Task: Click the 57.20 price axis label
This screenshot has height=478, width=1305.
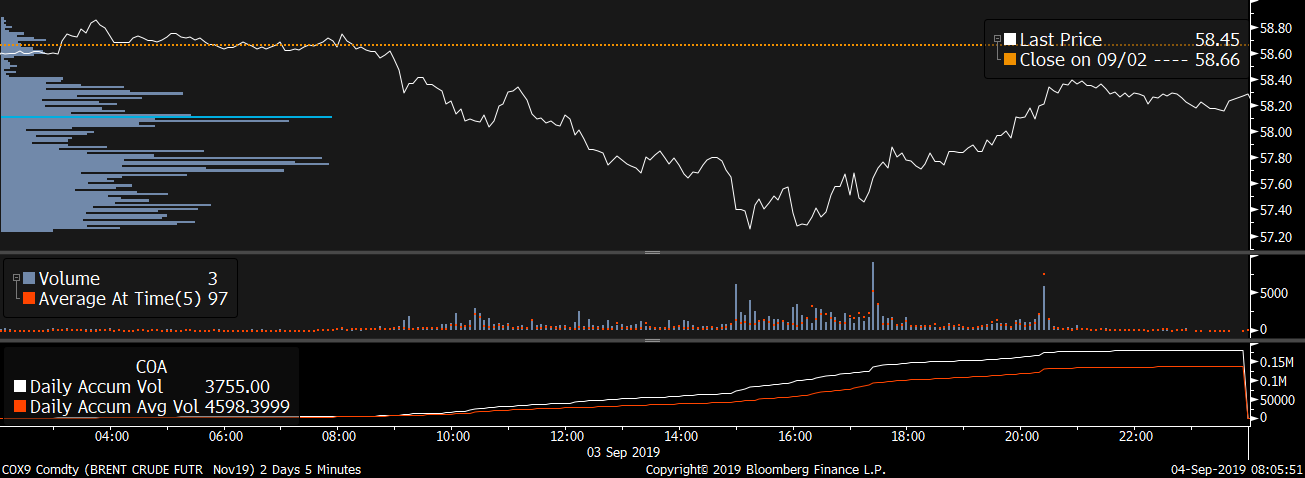Action: 1277,237
